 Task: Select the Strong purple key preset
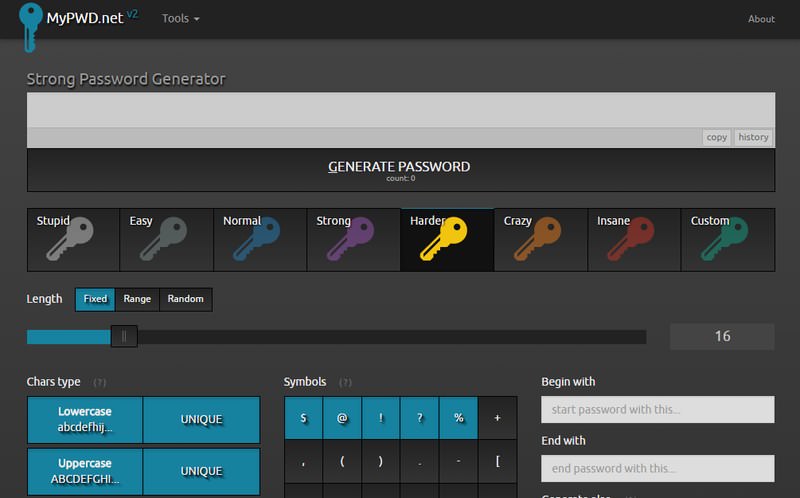tap(354, 240)
